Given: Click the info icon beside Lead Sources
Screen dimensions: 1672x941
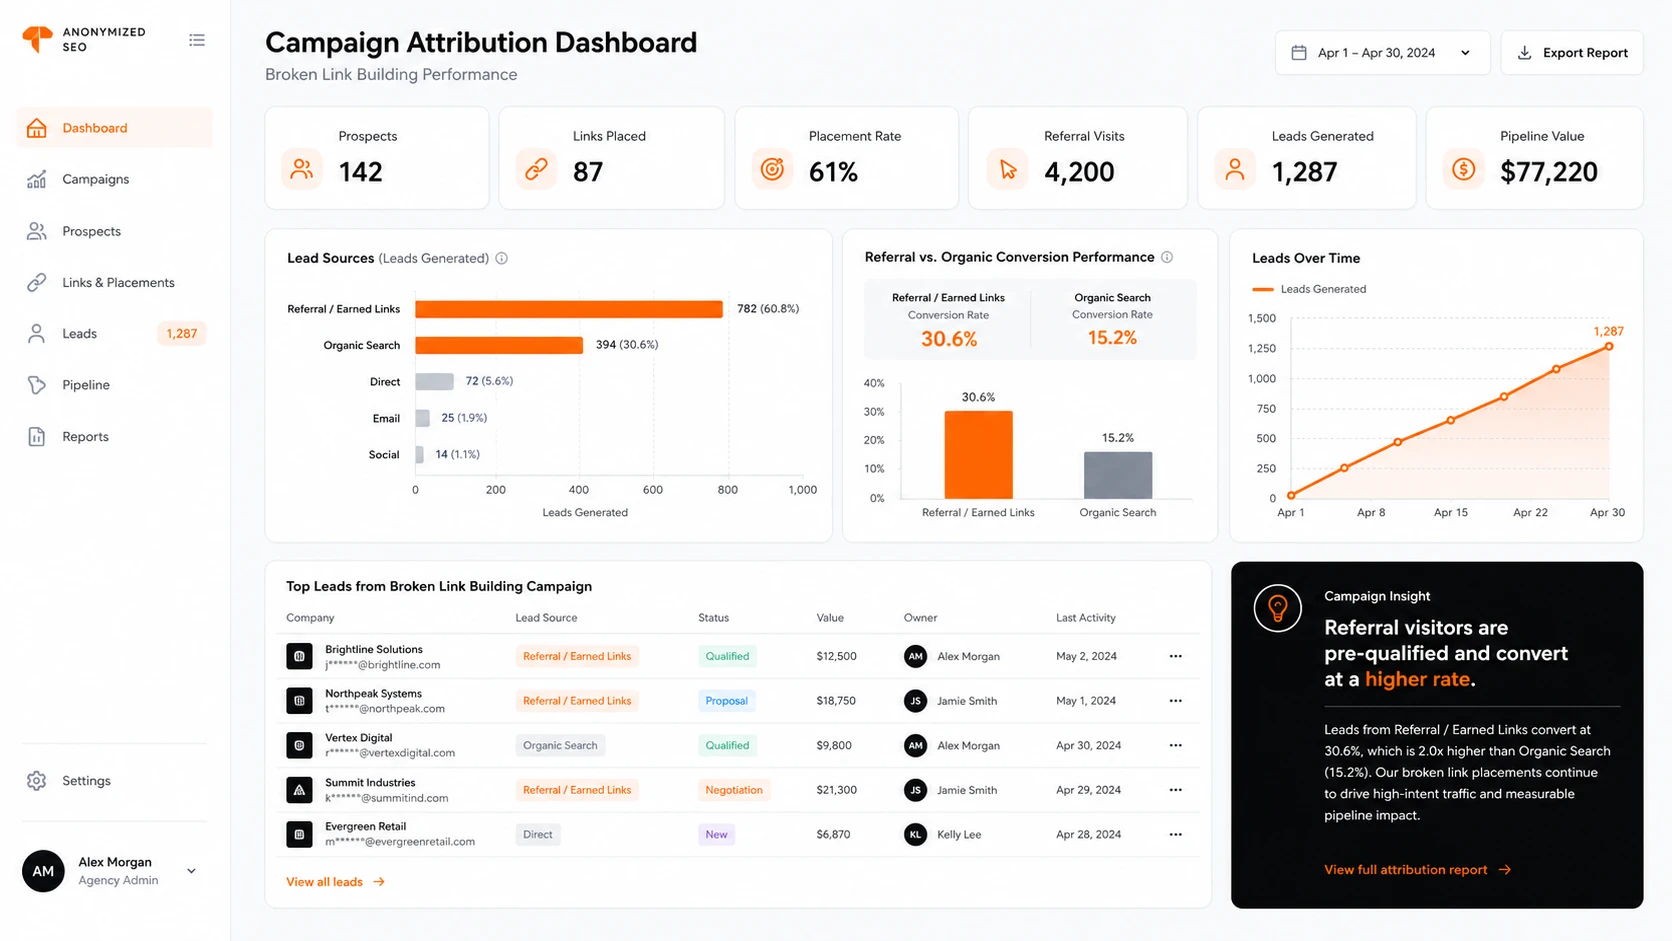Looking at the screenshot, I should tap(502, 258).
